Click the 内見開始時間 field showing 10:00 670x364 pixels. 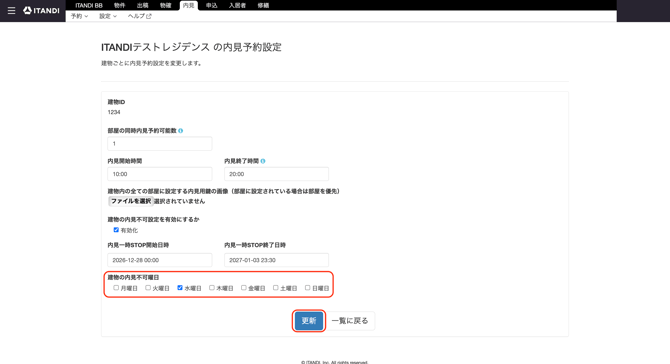tap(160, 174)
